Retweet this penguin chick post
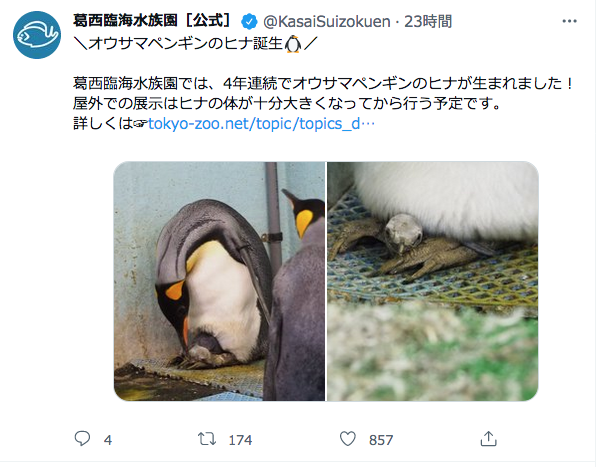598x467 pixels. click(x=207, y=439)
